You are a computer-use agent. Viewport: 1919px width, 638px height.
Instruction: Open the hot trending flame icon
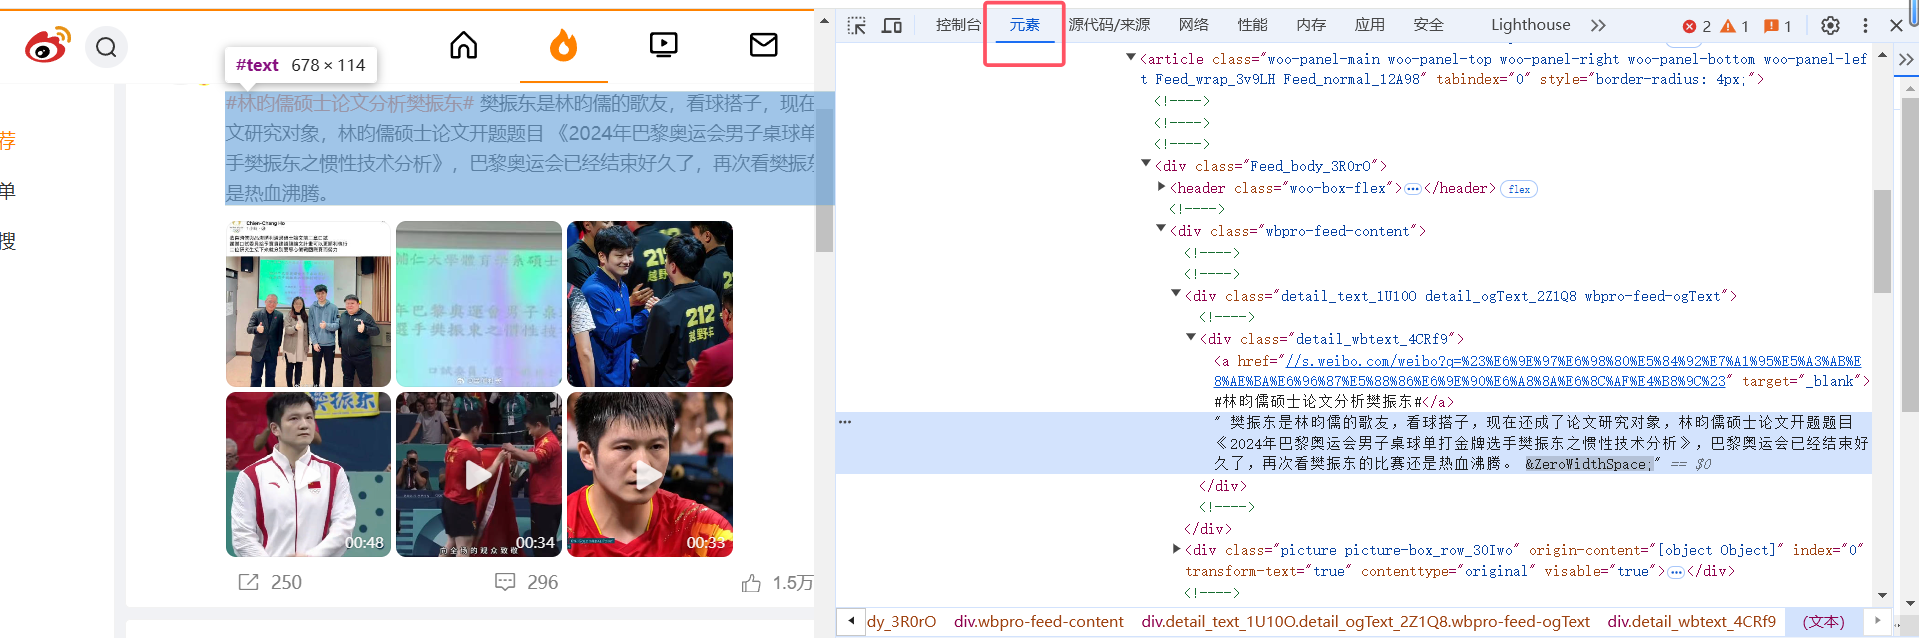tap(563, 45)
